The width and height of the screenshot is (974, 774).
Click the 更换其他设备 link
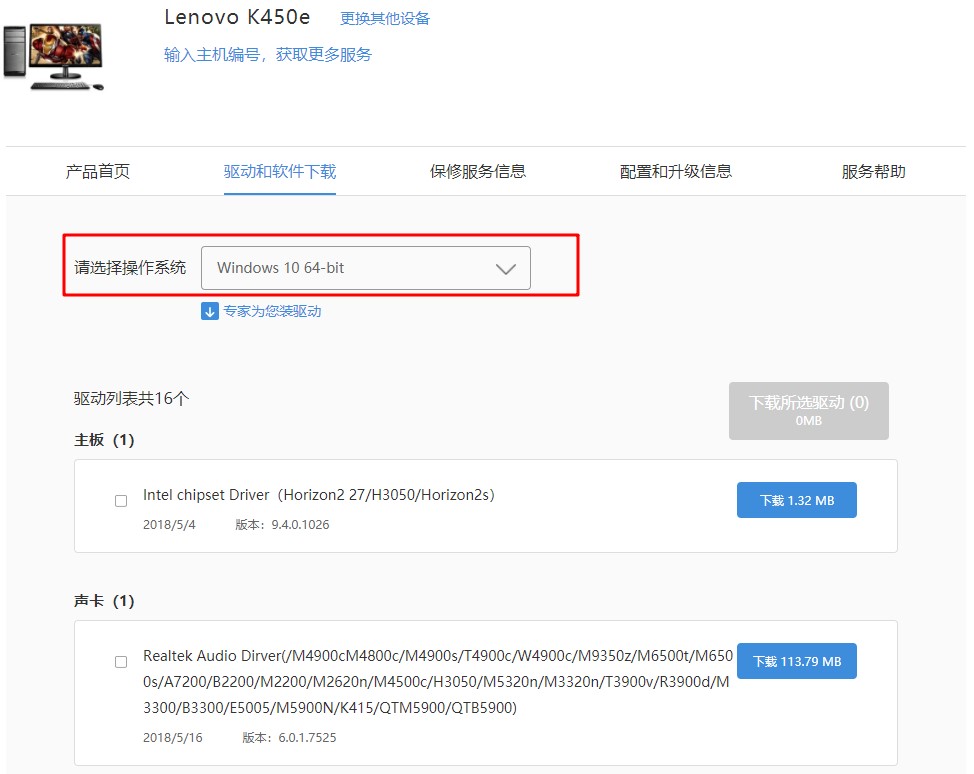coord(385,18)
